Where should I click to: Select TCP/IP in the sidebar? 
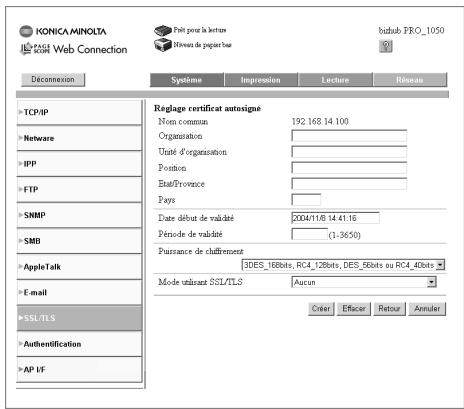coord(79,112)
